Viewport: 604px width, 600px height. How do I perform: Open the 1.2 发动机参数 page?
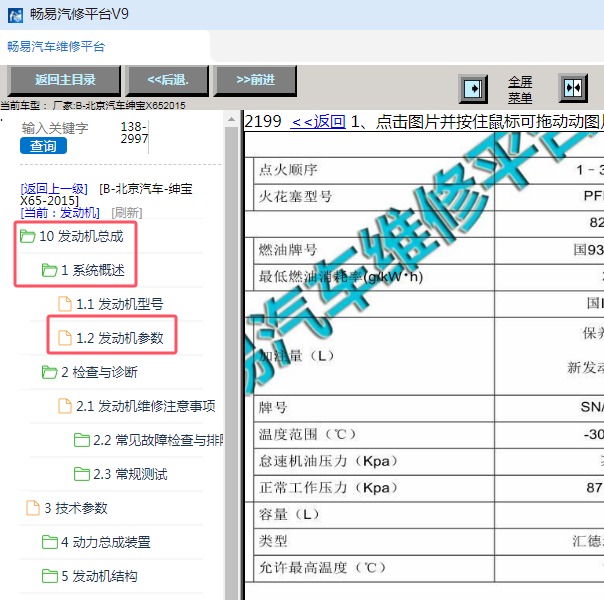point(119,338)
